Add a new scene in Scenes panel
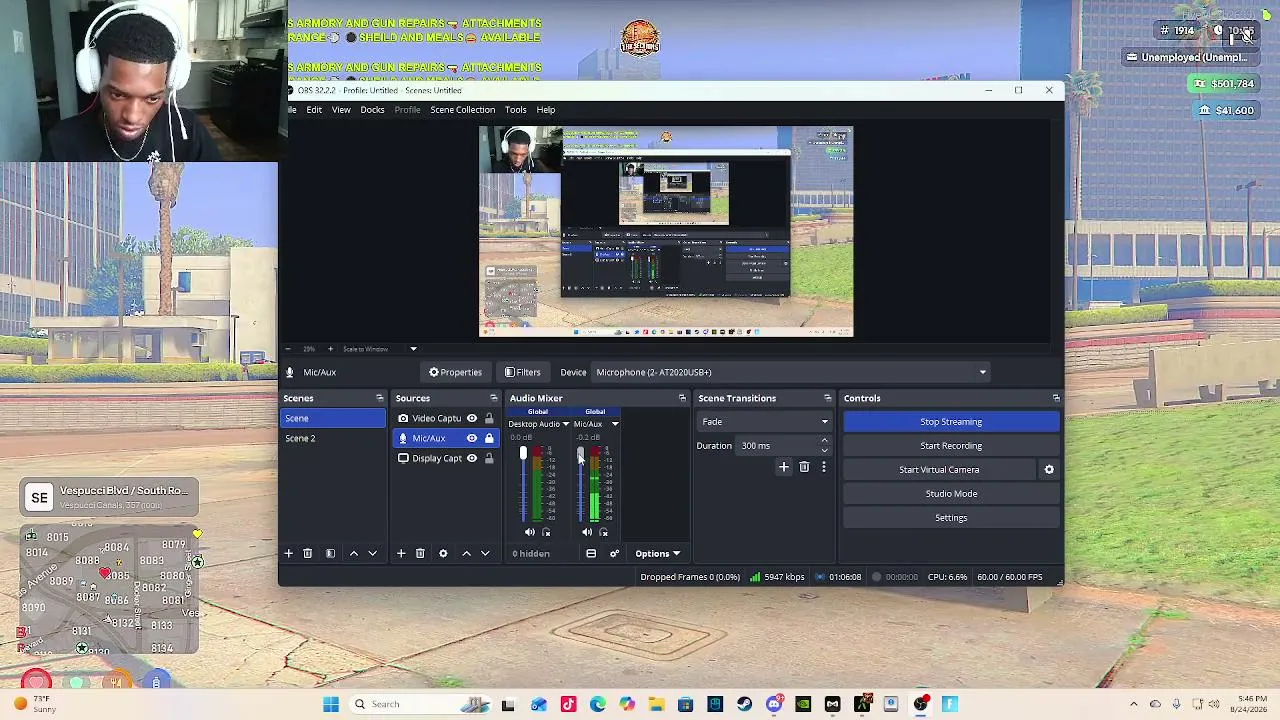The image size is (1280, 720). [x=288, y=553]
